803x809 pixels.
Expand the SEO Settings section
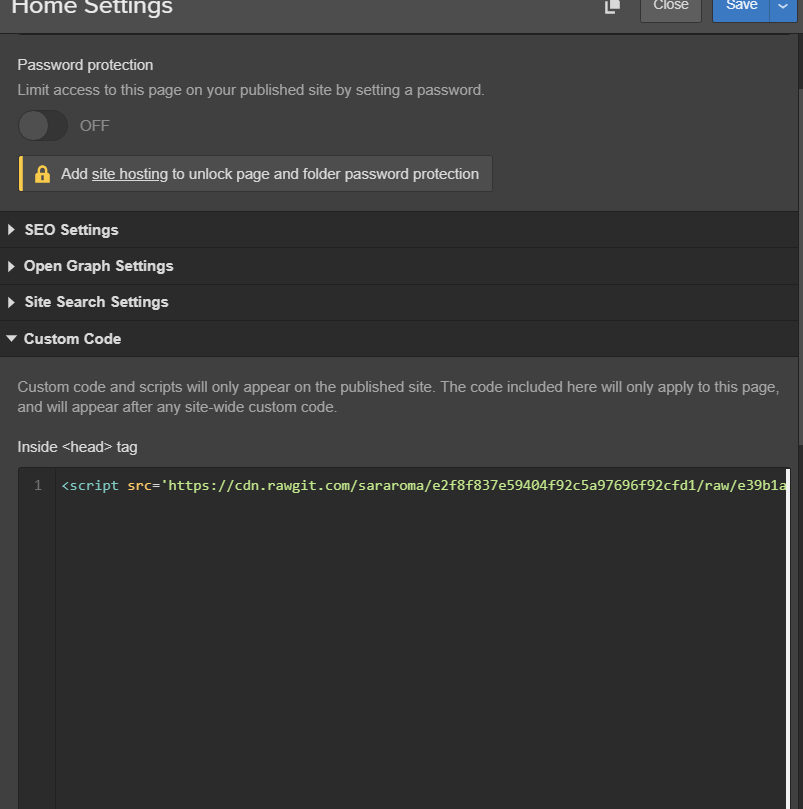pyautogui.click(x=399, y=230)
